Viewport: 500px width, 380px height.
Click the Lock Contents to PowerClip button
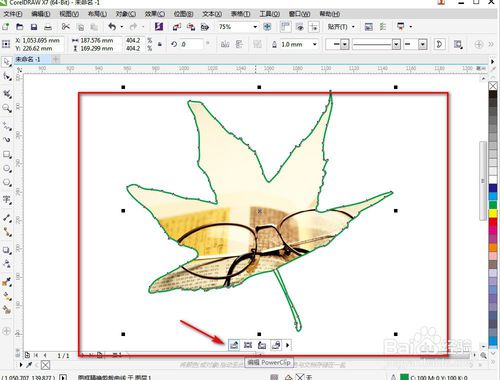coord(276,345)
